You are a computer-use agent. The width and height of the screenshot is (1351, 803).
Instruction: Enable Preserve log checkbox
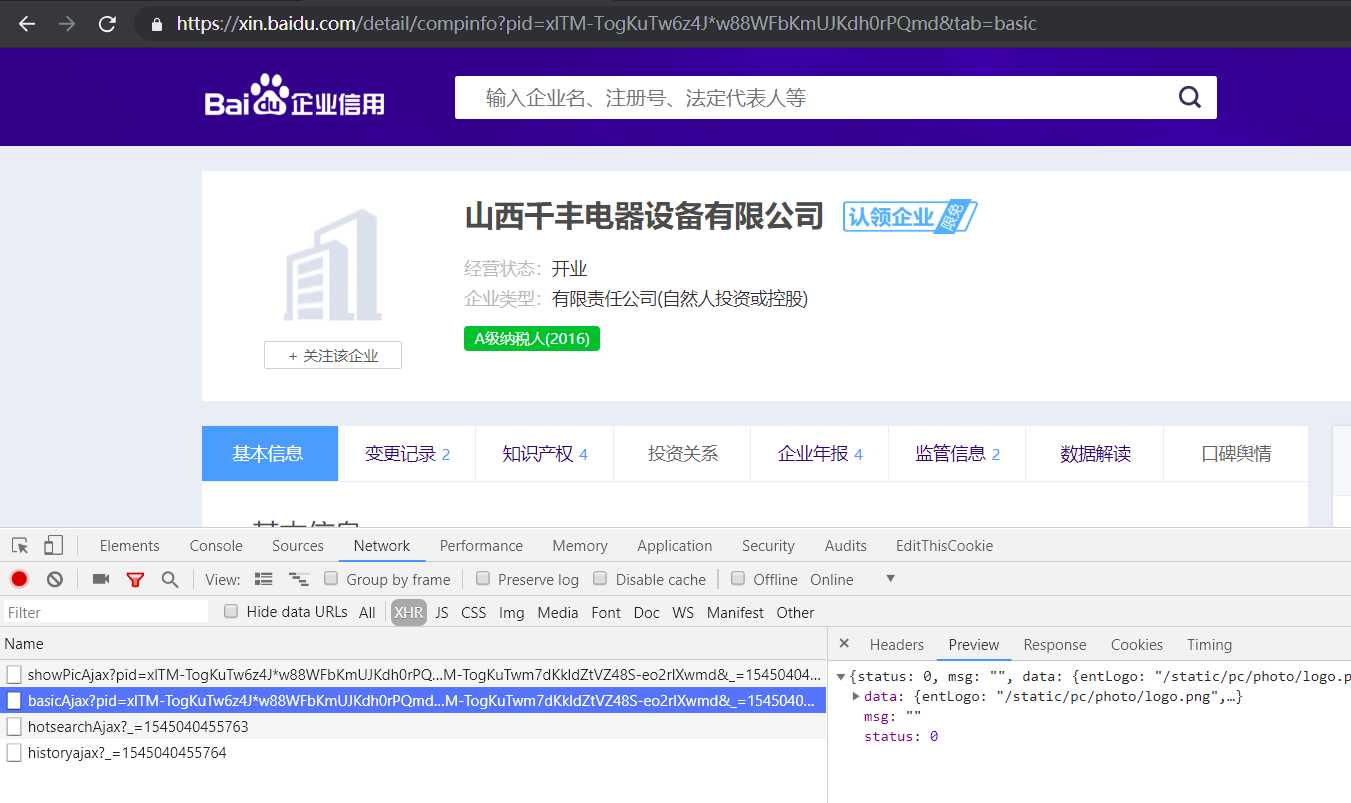(x=482, y=578)
